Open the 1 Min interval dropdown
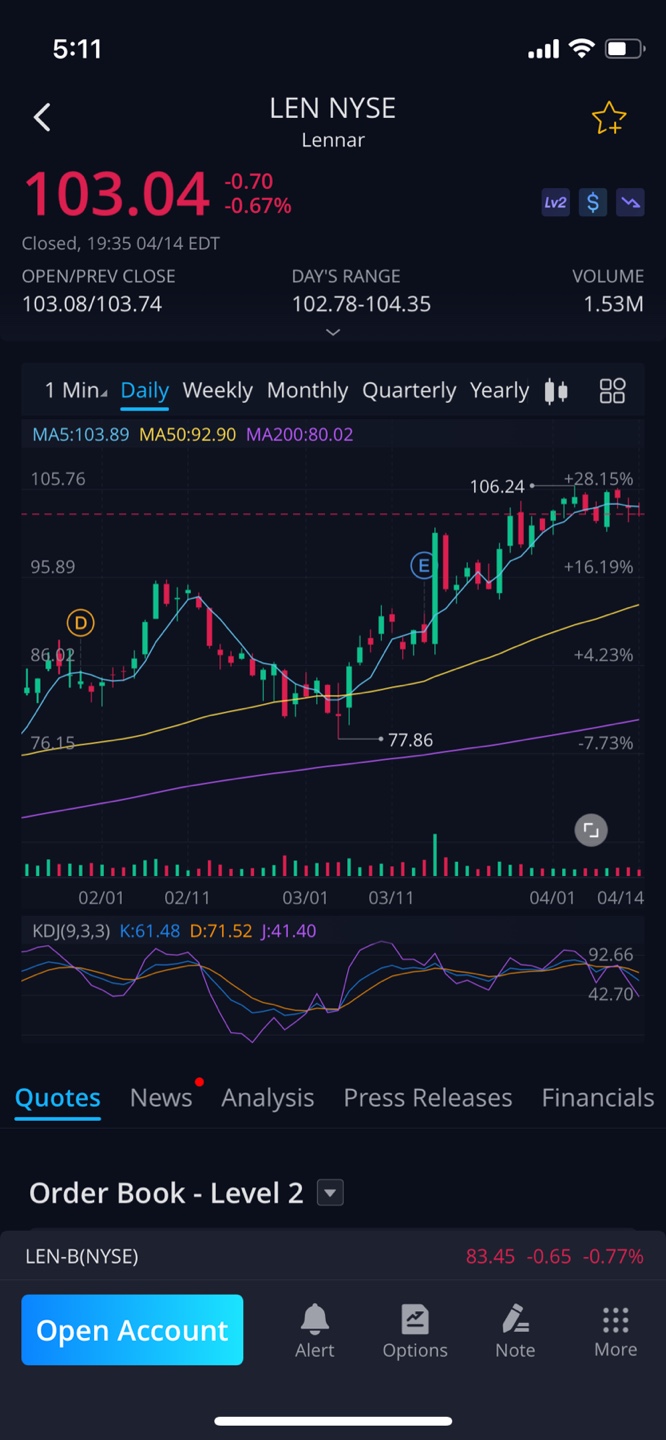 (x=75, y=391)
